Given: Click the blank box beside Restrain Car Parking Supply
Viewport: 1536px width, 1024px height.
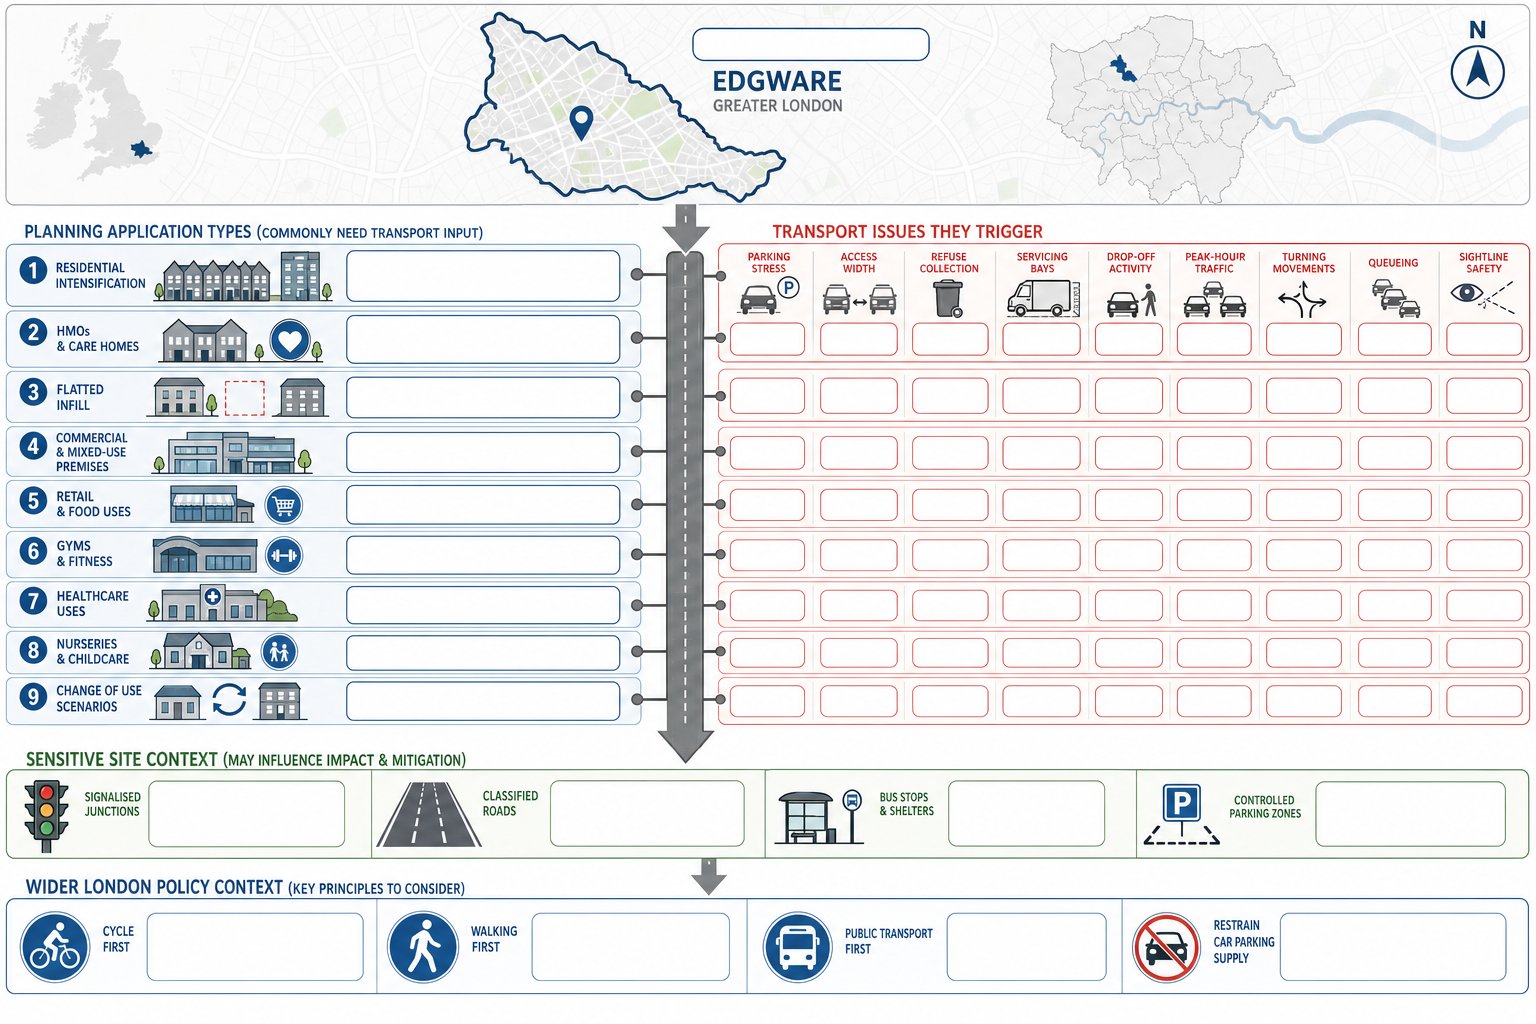Looking at the screenshot, I should [x=1393, y=946].
